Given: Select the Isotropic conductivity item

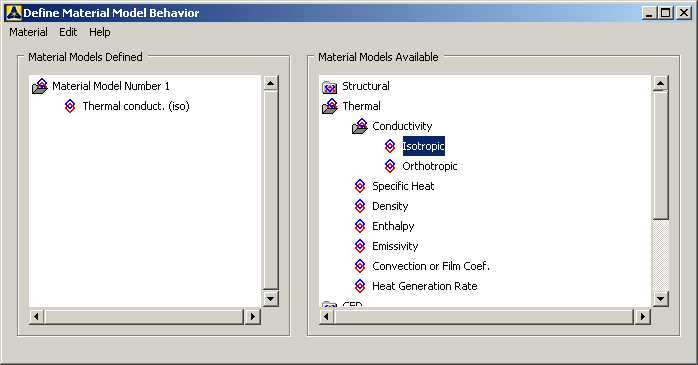Looking at the screenshot, I should point(423,146).
